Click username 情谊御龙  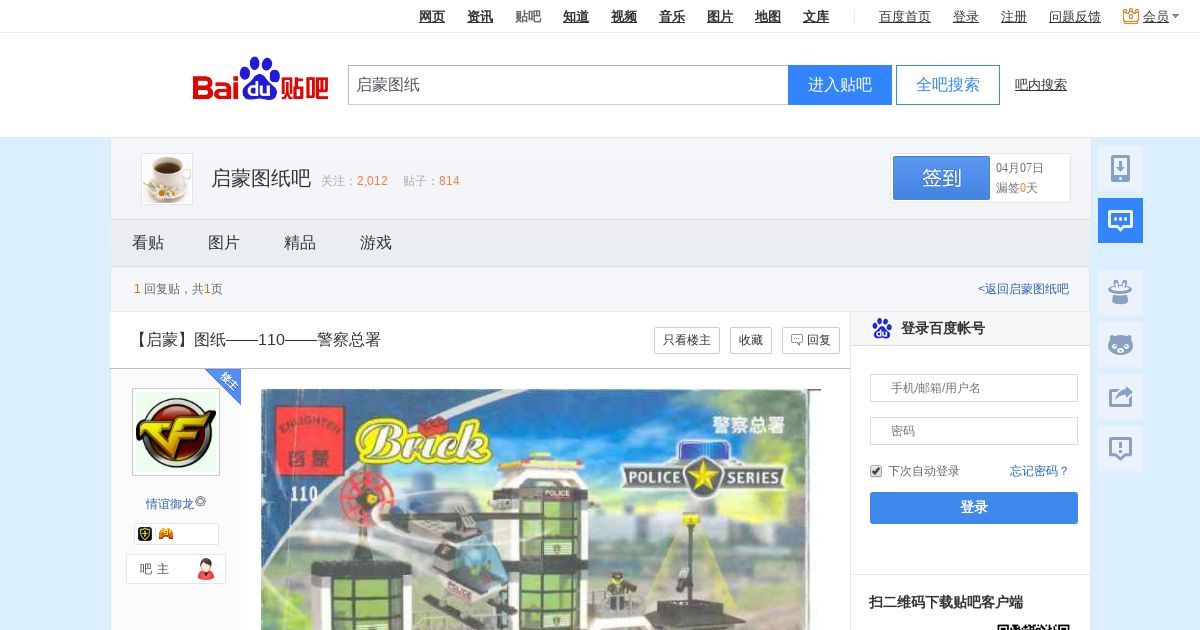coord(170,504)
